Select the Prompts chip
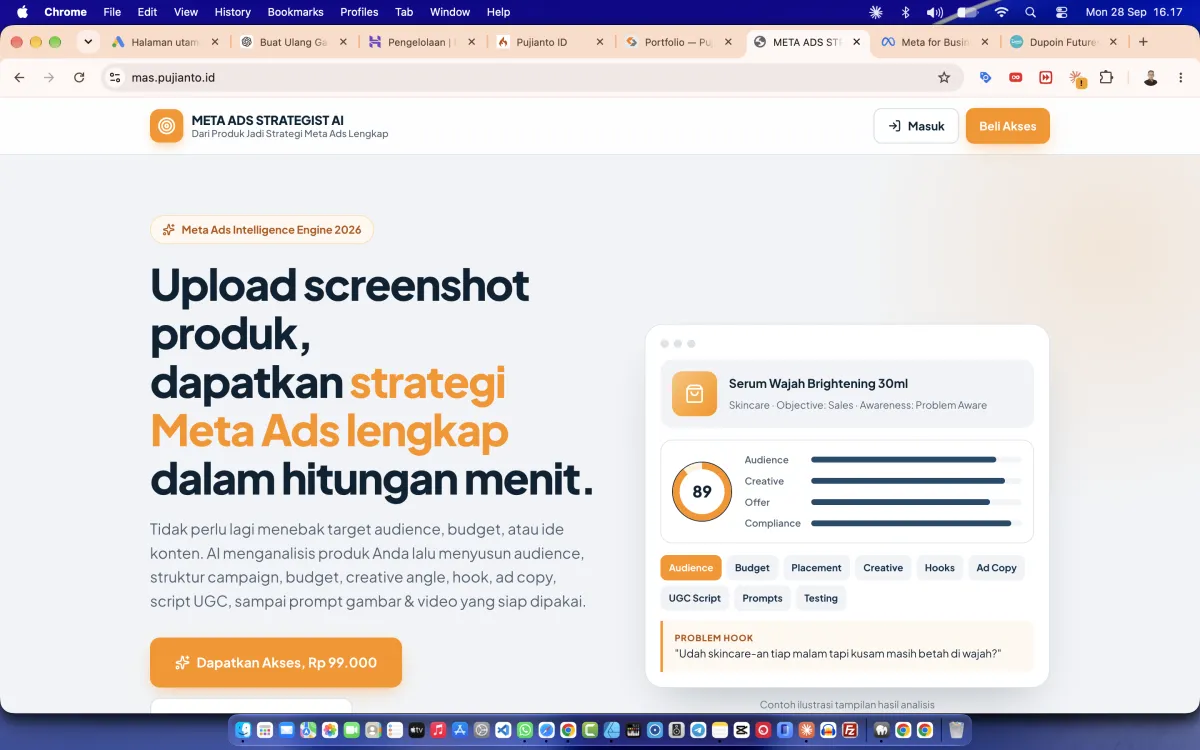The height and width of the screenshot is (750, 1200). tap(763, 598)
